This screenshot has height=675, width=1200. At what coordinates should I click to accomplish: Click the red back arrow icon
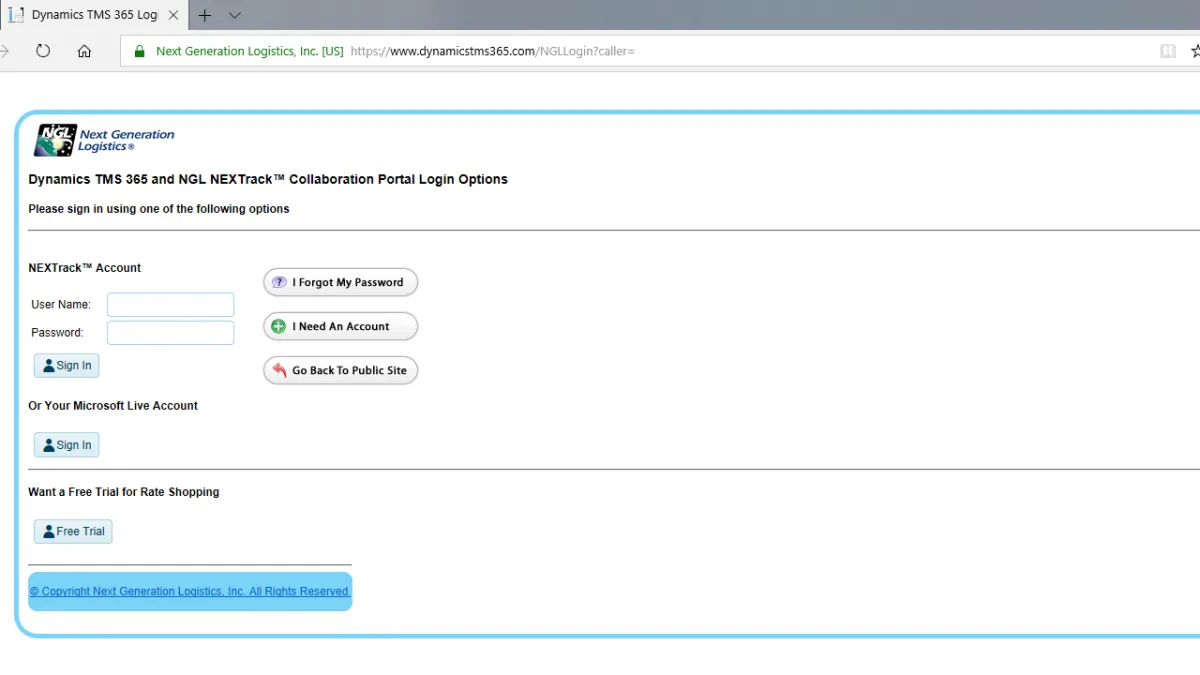[x=279, y=371]
